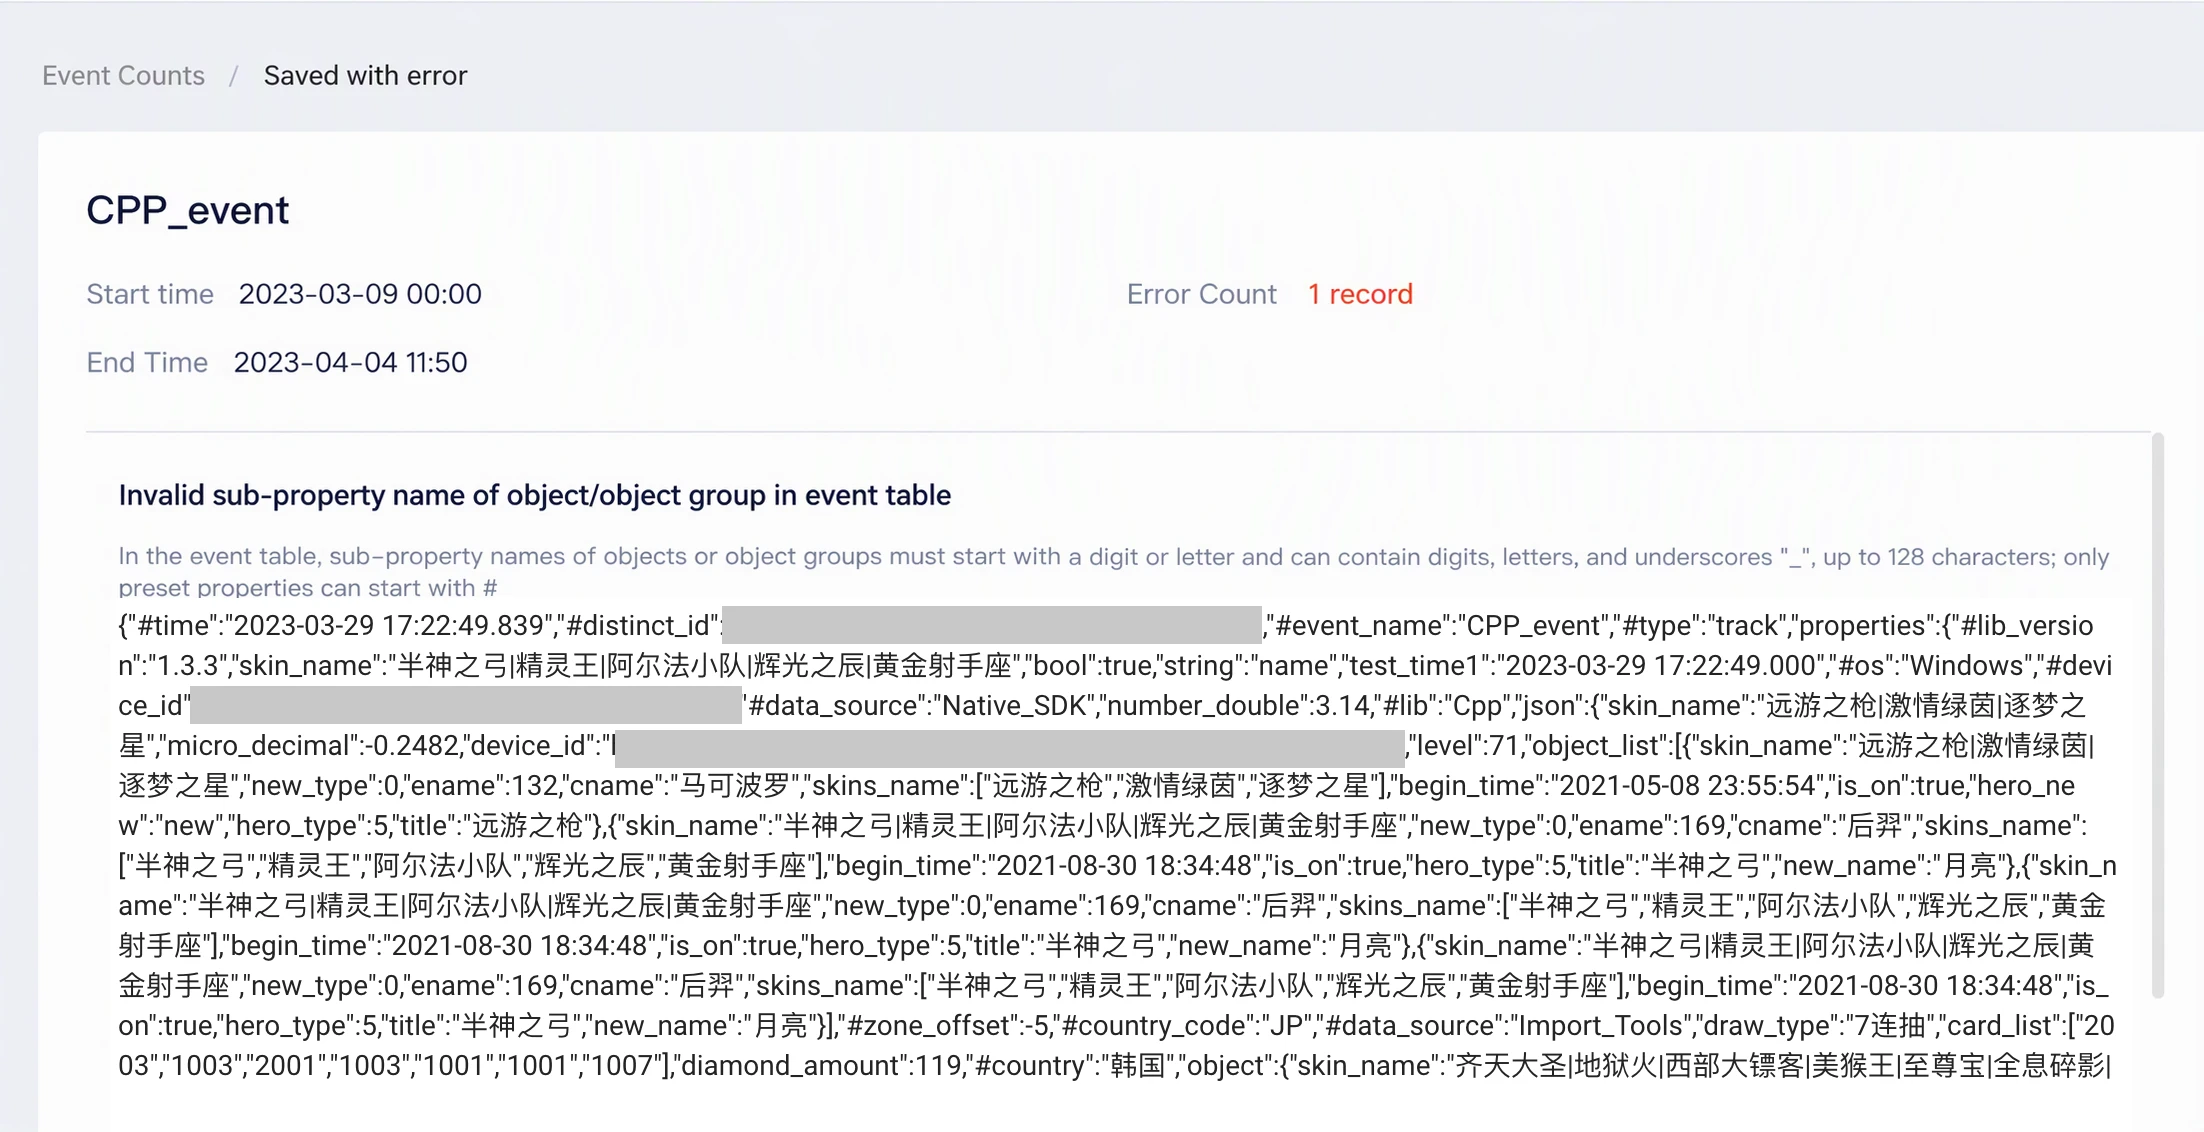The image size is (2204, 1132).
Task: Click 'Saved with error' breadcrumb
Action: tap(365, 76)
